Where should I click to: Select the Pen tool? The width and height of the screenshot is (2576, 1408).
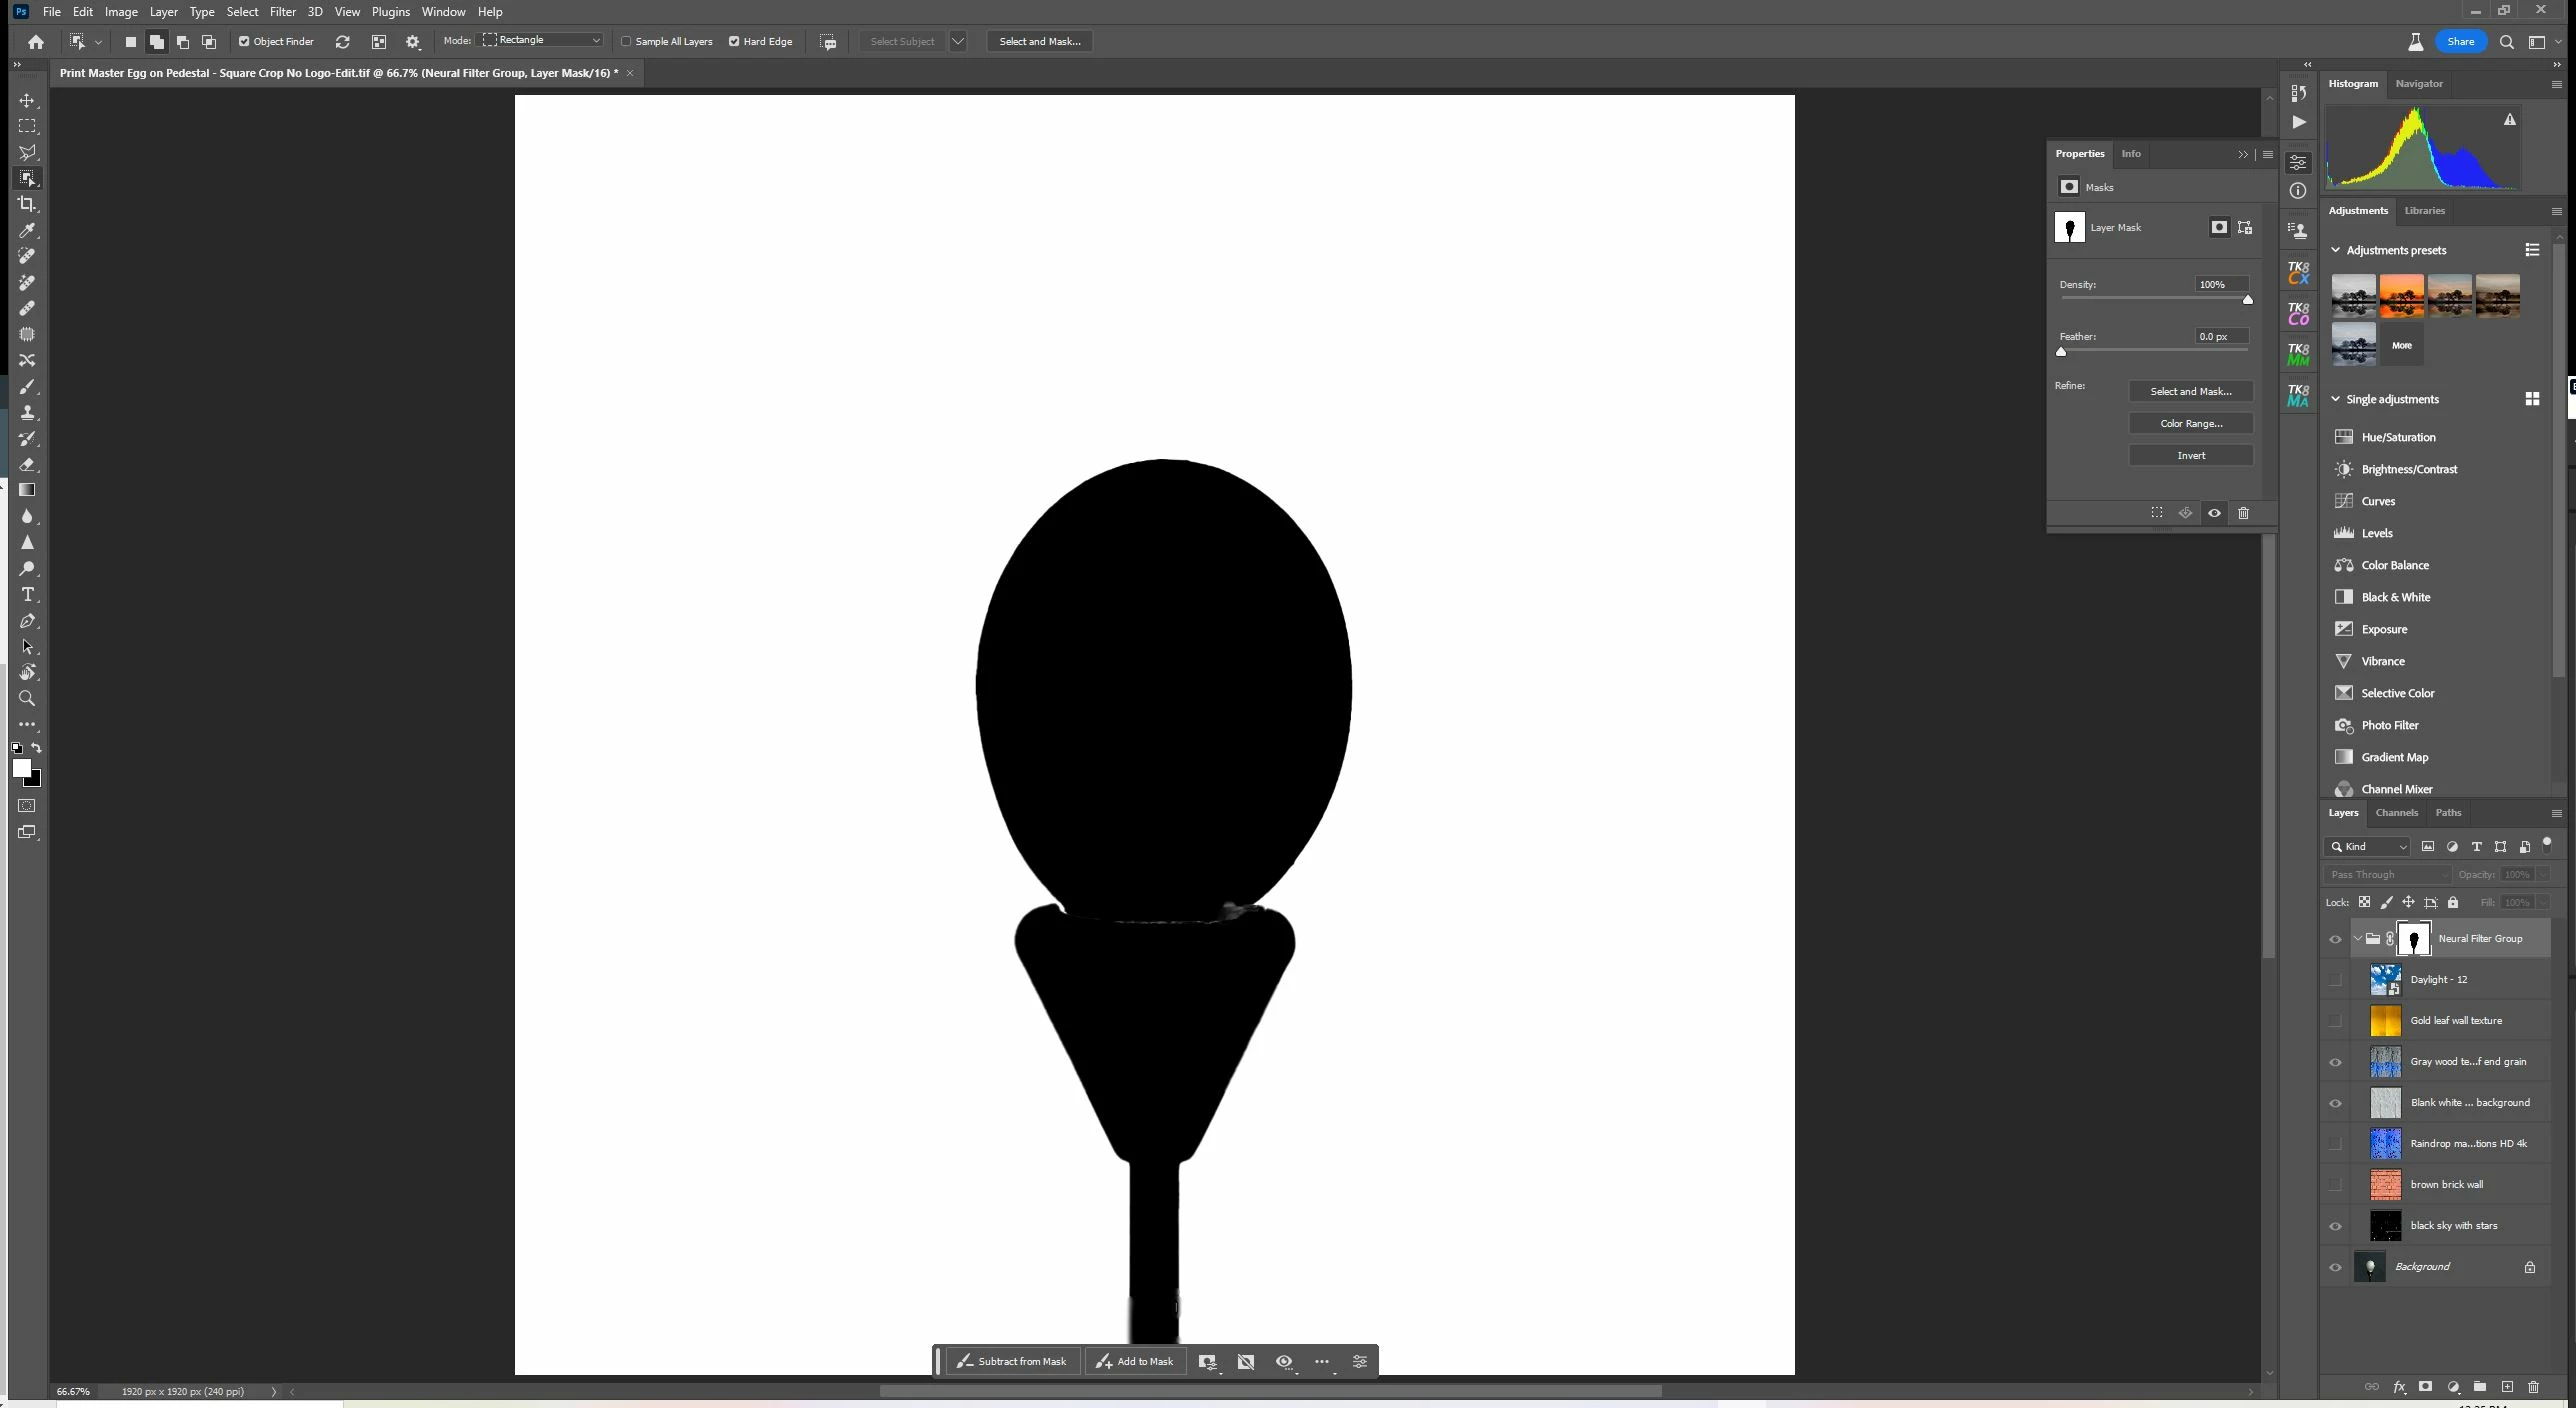[x=27, y=621]
